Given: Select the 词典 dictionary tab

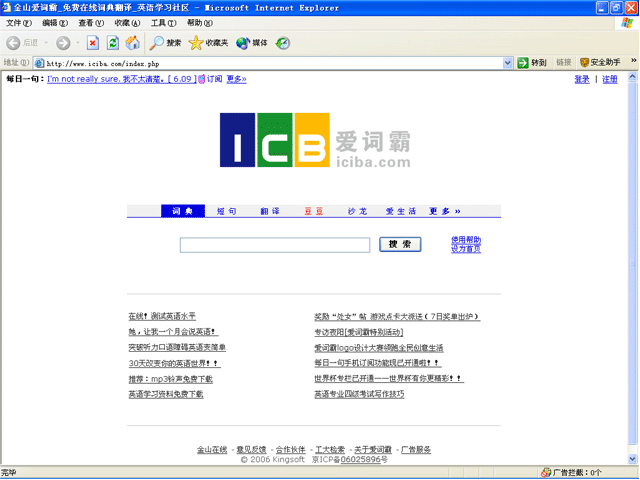Looking at the screenshot, I should click(182, 211).
